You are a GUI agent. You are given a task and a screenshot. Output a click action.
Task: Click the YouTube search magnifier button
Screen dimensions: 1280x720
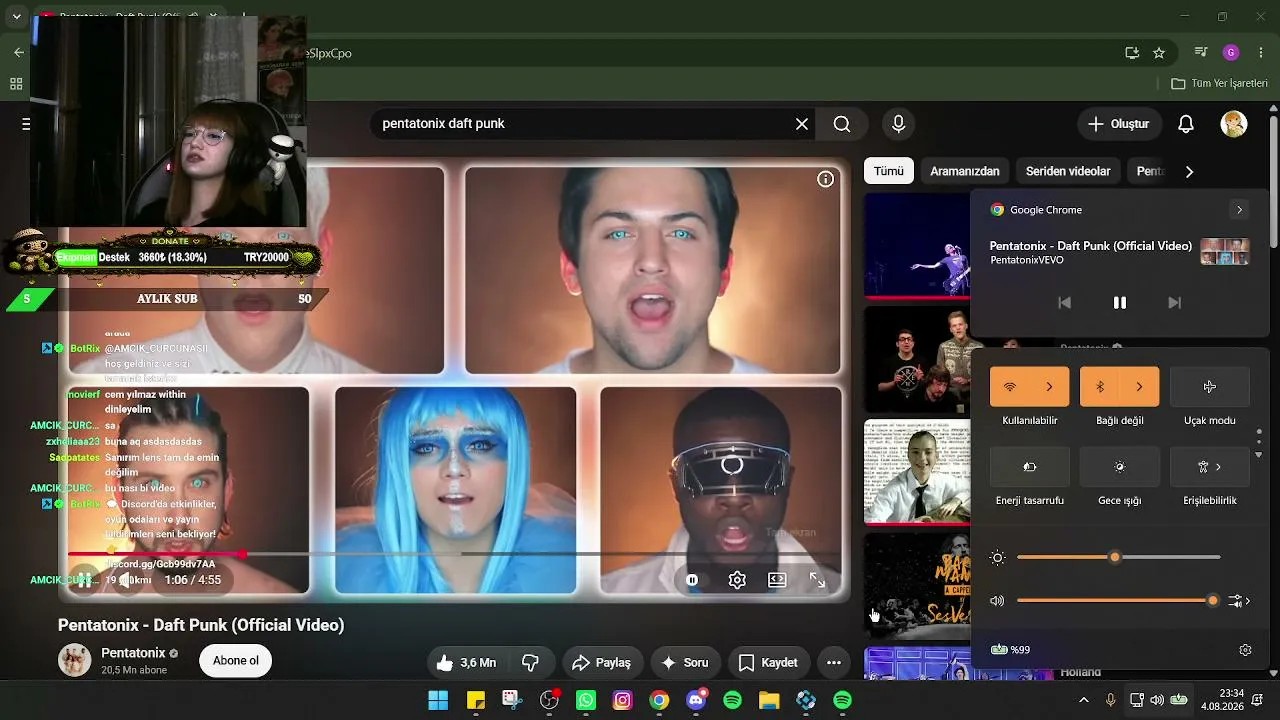842,124
